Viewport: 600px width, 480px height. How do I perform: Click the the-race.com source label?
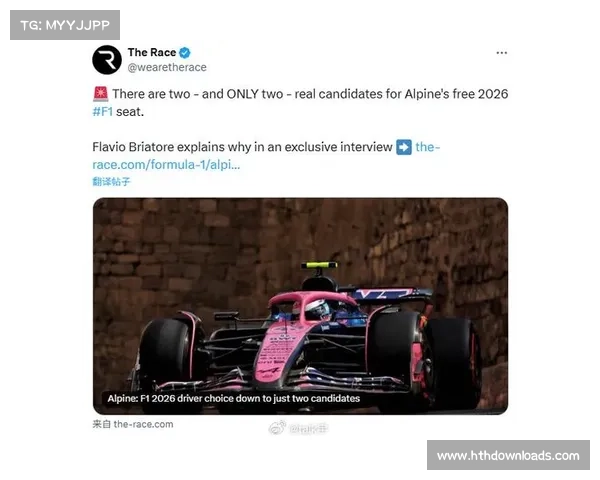[133, 424]
